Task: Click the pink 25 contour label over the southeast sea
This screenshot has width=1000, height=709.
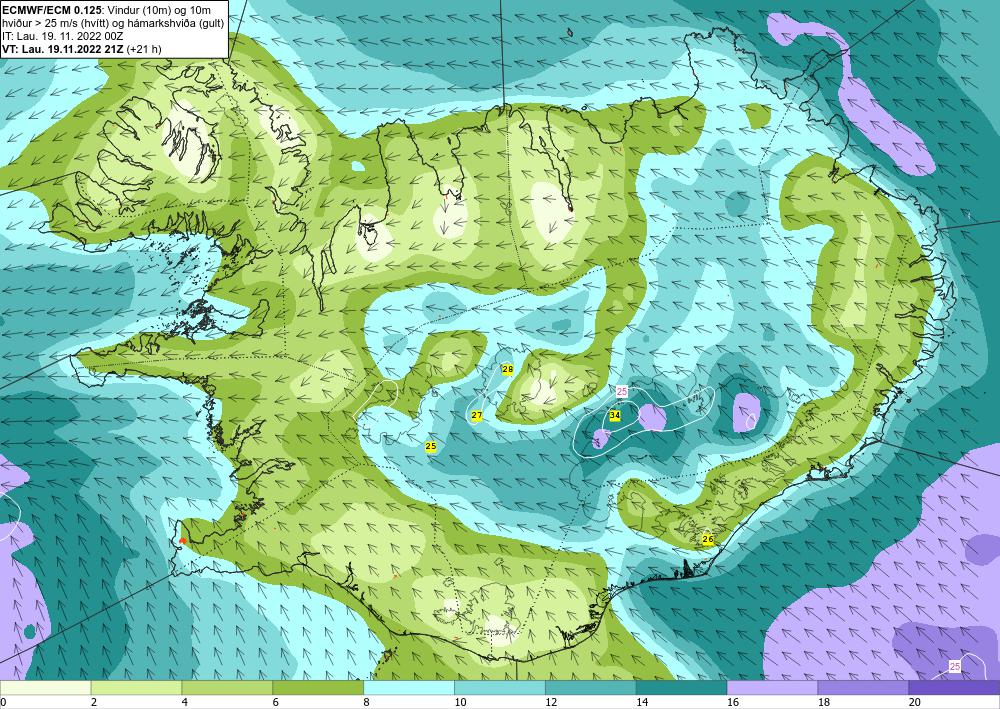Action: pyautogui.click(x=955, y=666)
